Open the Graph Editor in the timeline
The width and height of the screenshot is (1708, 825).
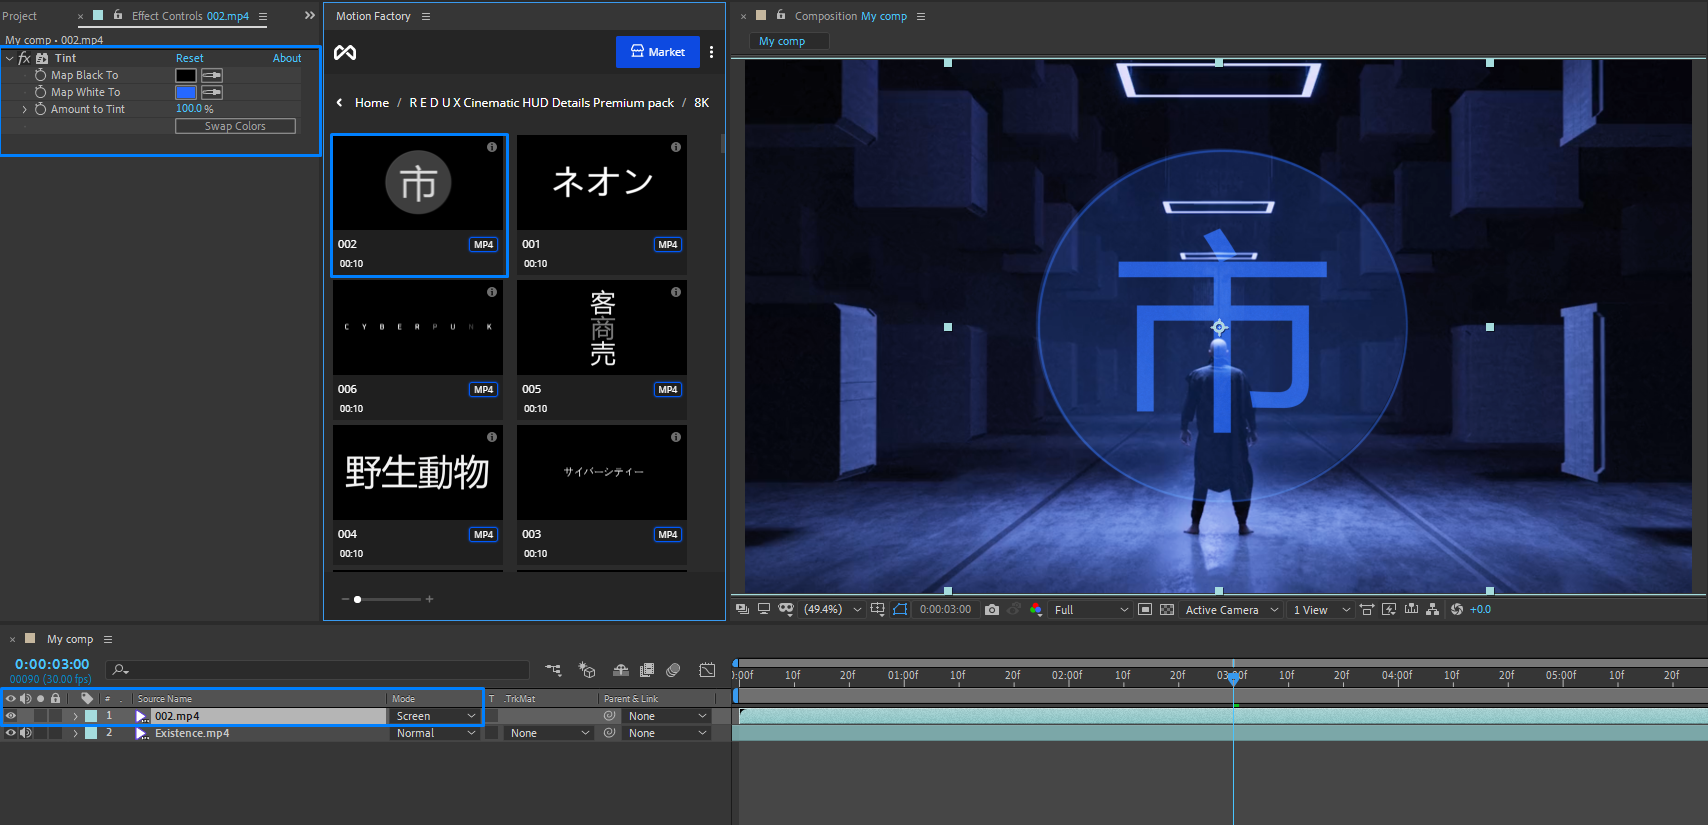coord(707,670)
